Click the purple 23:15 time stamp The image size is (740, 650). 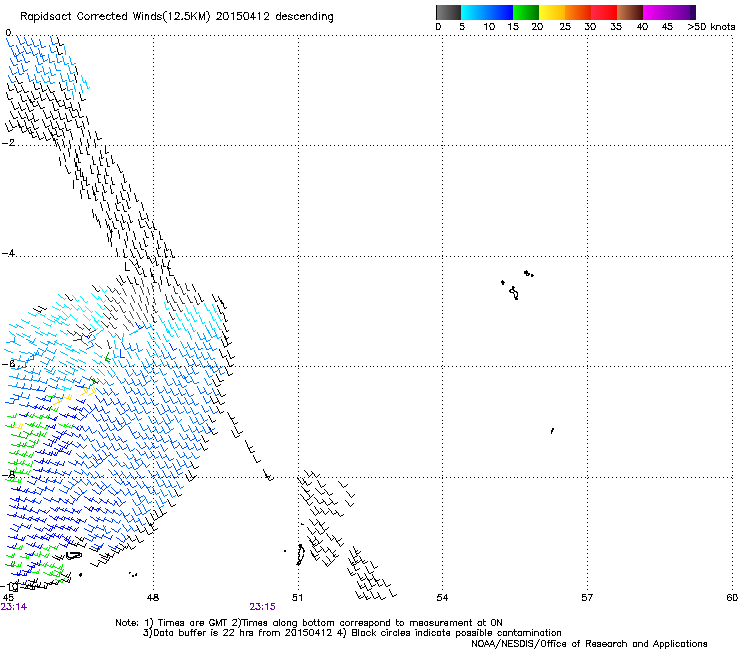(262, 607)
